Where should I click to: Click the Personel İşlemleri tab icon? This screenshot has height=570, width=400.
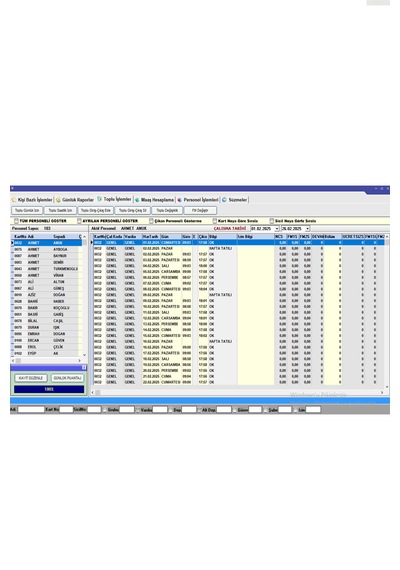(x=180, y=200)
